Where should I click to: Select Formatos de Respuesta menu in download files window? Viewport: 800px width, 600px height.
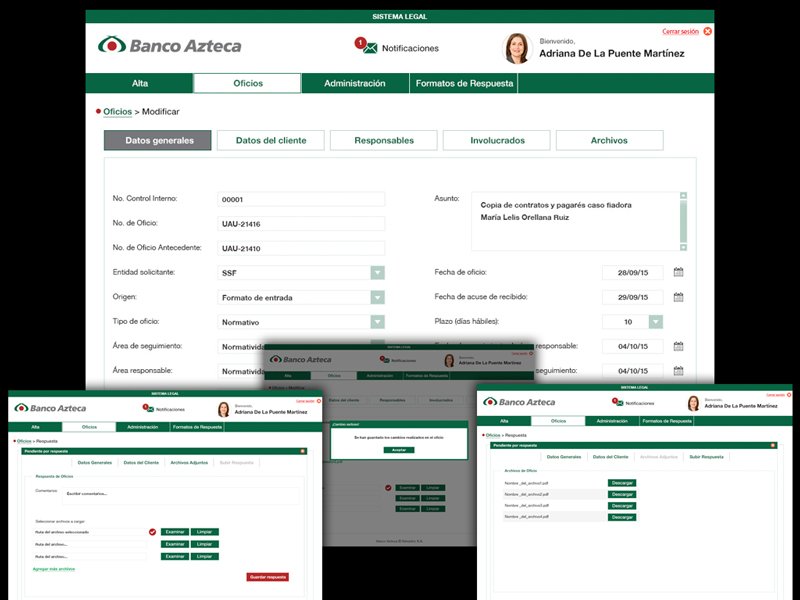[x=667, y=421]
